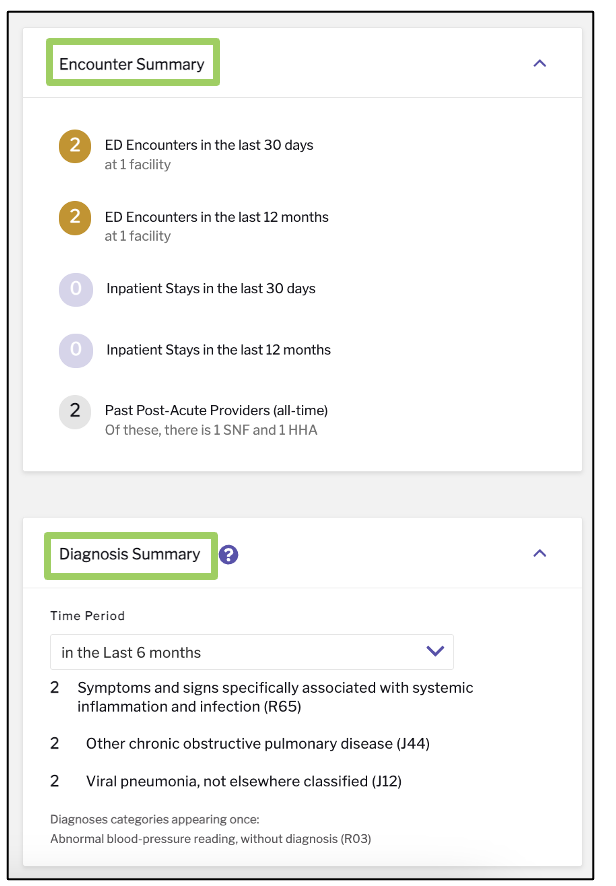This screenshot has width=616, height=886.
Task: Open Inpatient Stays in the last 12 months
Action: 219,350
